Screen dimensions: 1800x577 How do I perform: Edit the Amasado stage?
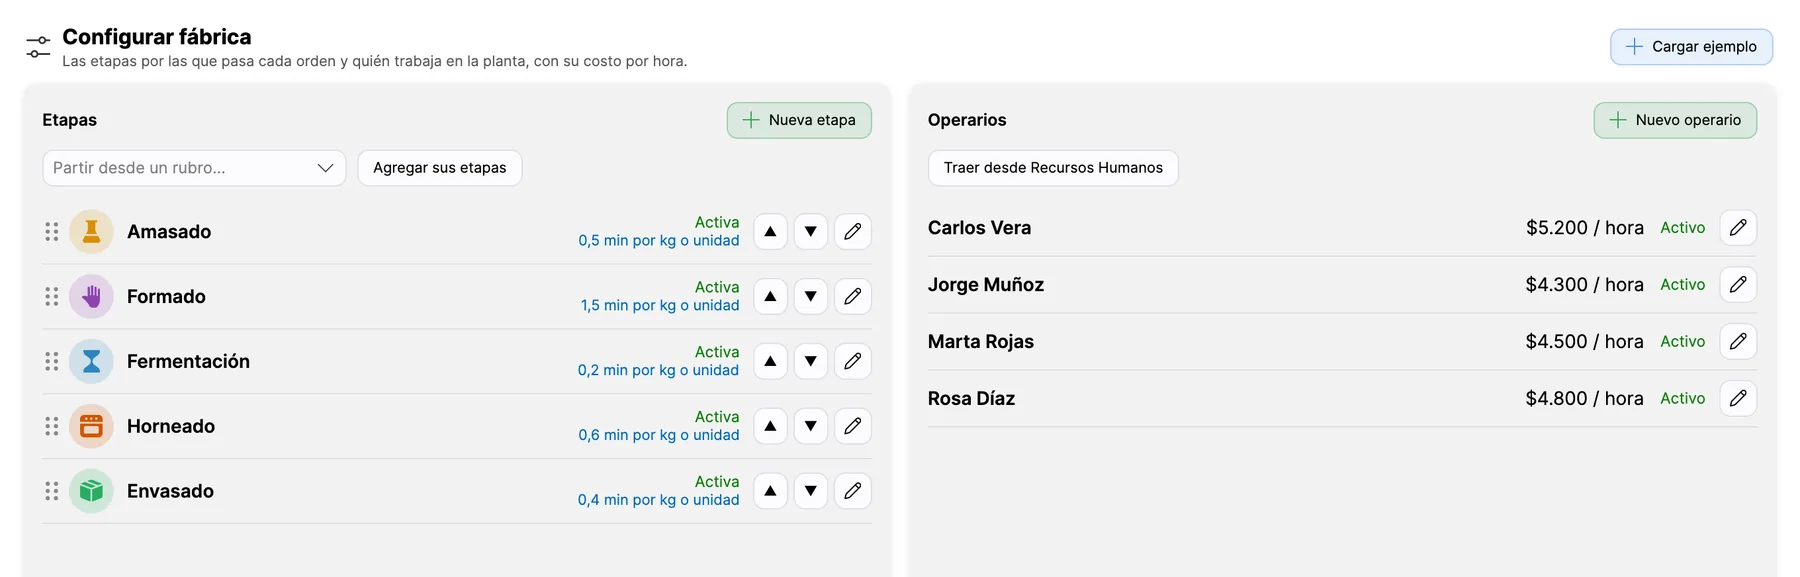tap(853, 232)
